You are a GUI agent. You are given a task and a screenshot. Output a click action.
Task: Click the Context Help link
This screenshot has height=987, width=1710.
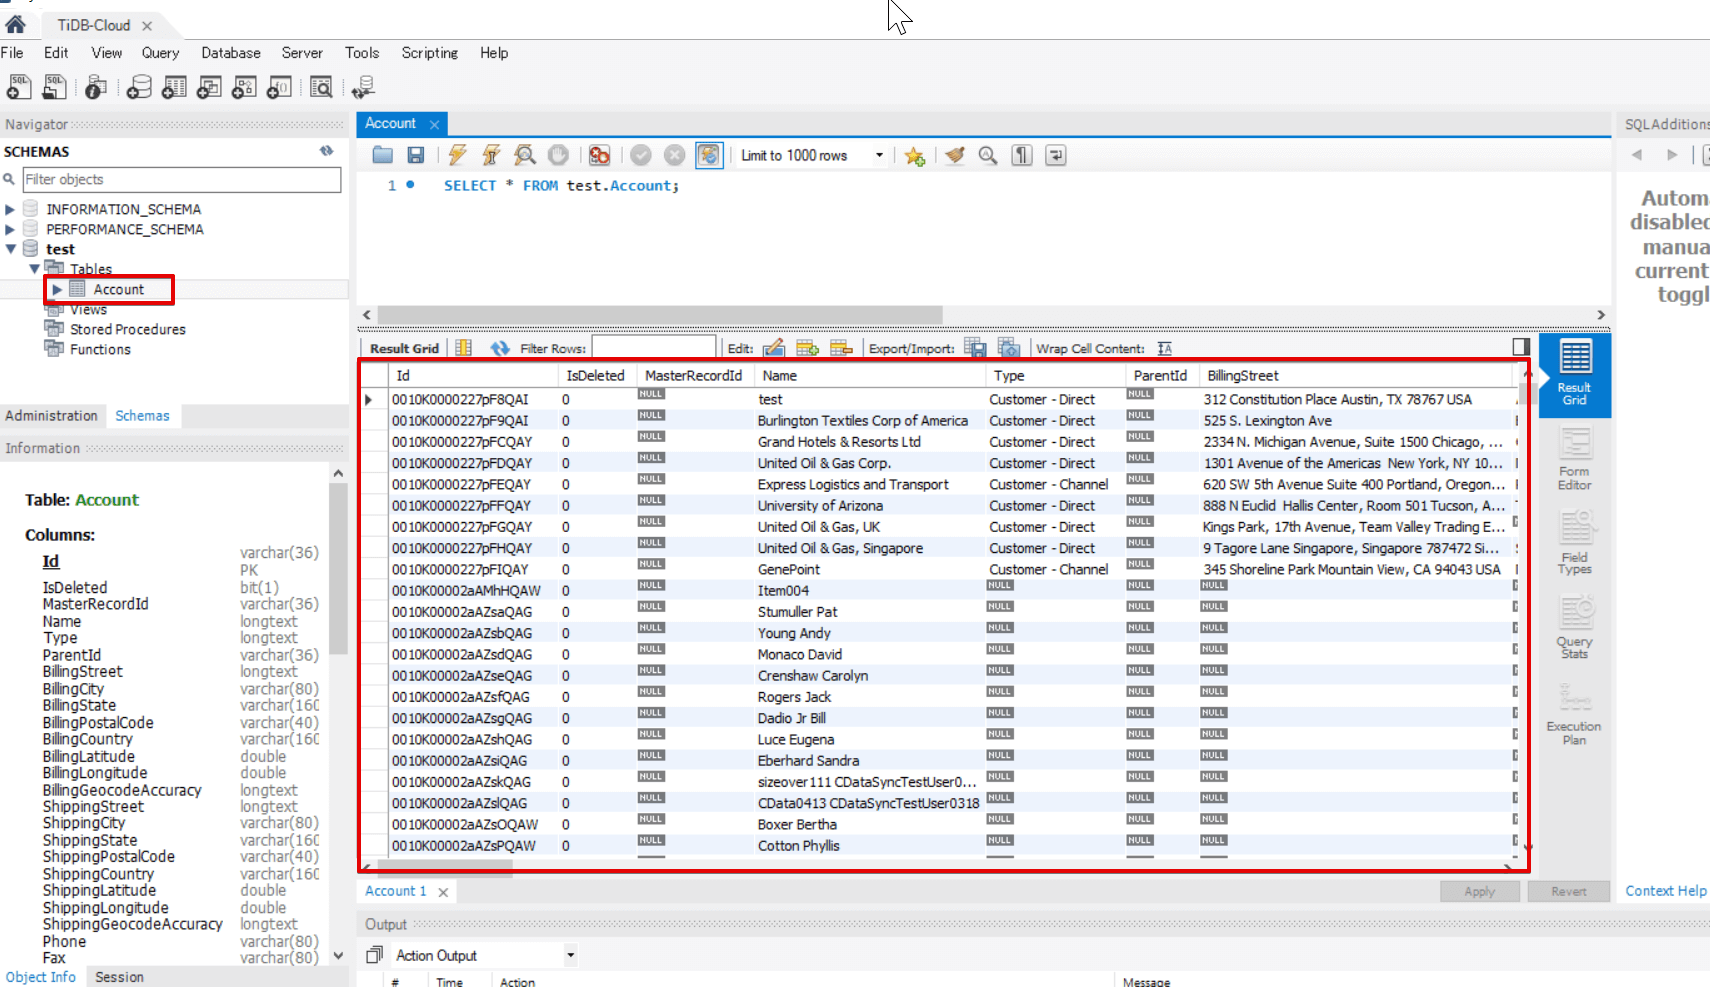point(1665,891)
